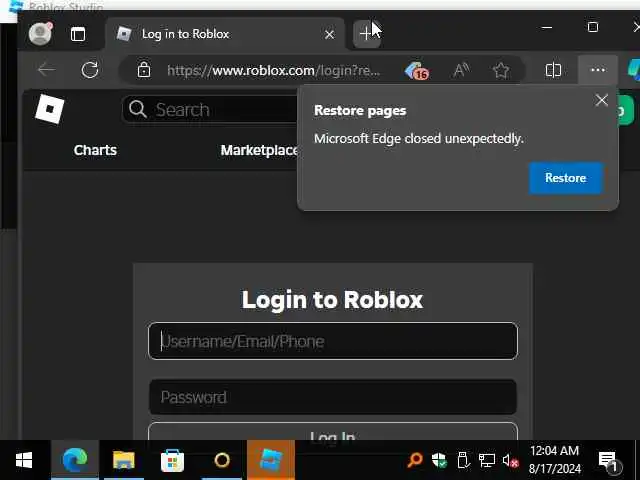Image resolution: width=640 pixels, height=480 pixels.
Task: Click the magnifier in Roblox search
Action: pos(138,109)
